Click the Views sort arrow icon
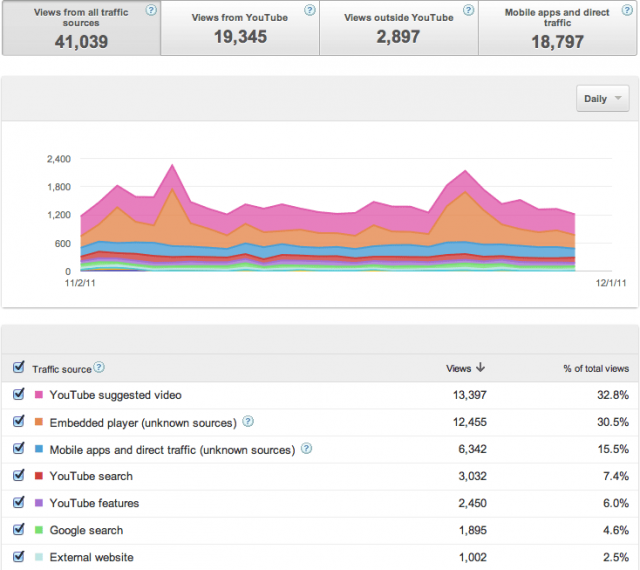The image size is (640, 570). click(480, 367)
